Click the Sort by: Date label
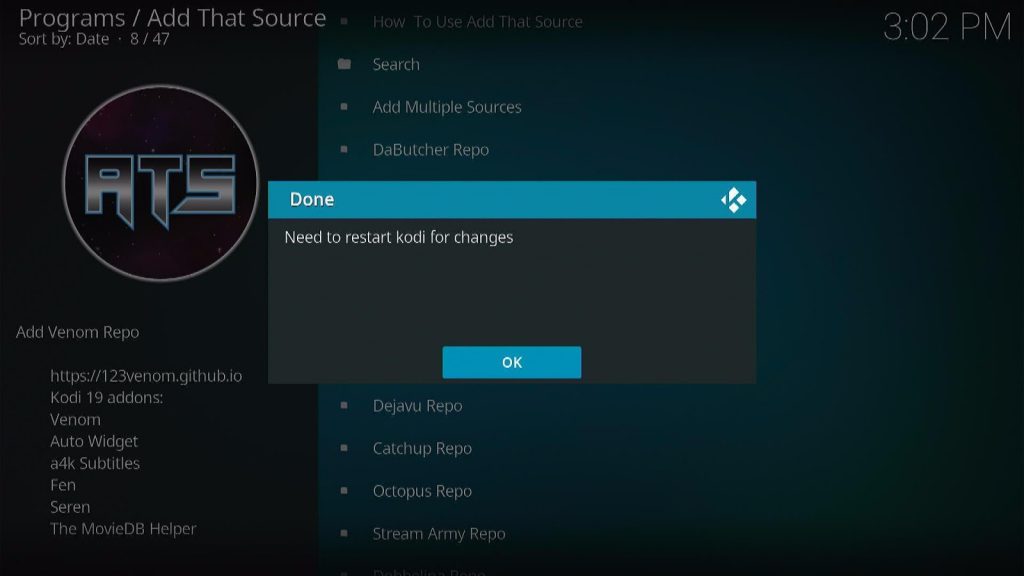 click(63, 39)
